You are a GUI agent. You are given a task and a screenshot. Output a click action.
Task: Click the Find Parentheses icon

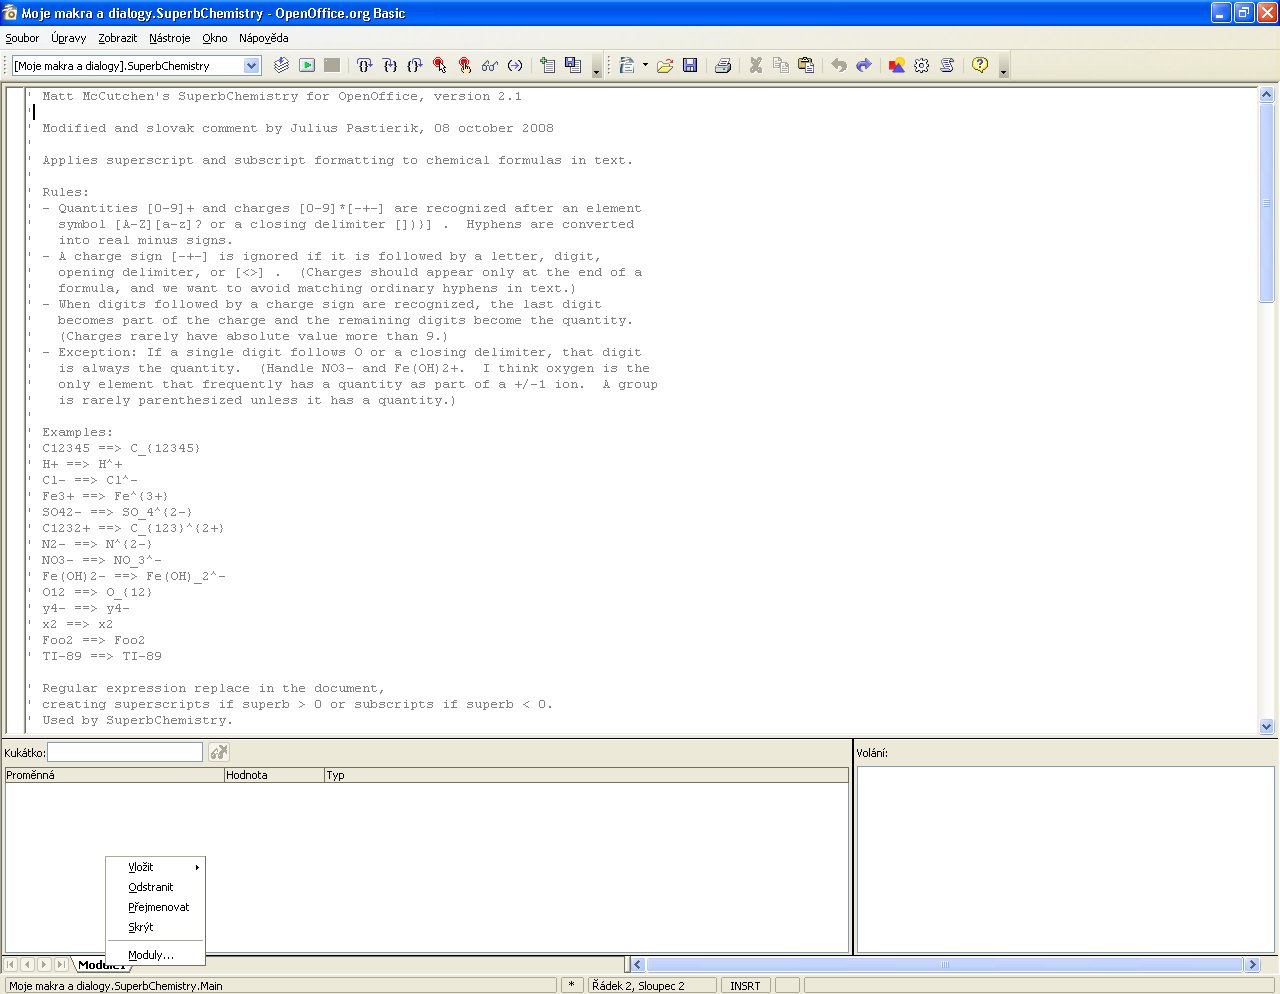coord(514,65)
